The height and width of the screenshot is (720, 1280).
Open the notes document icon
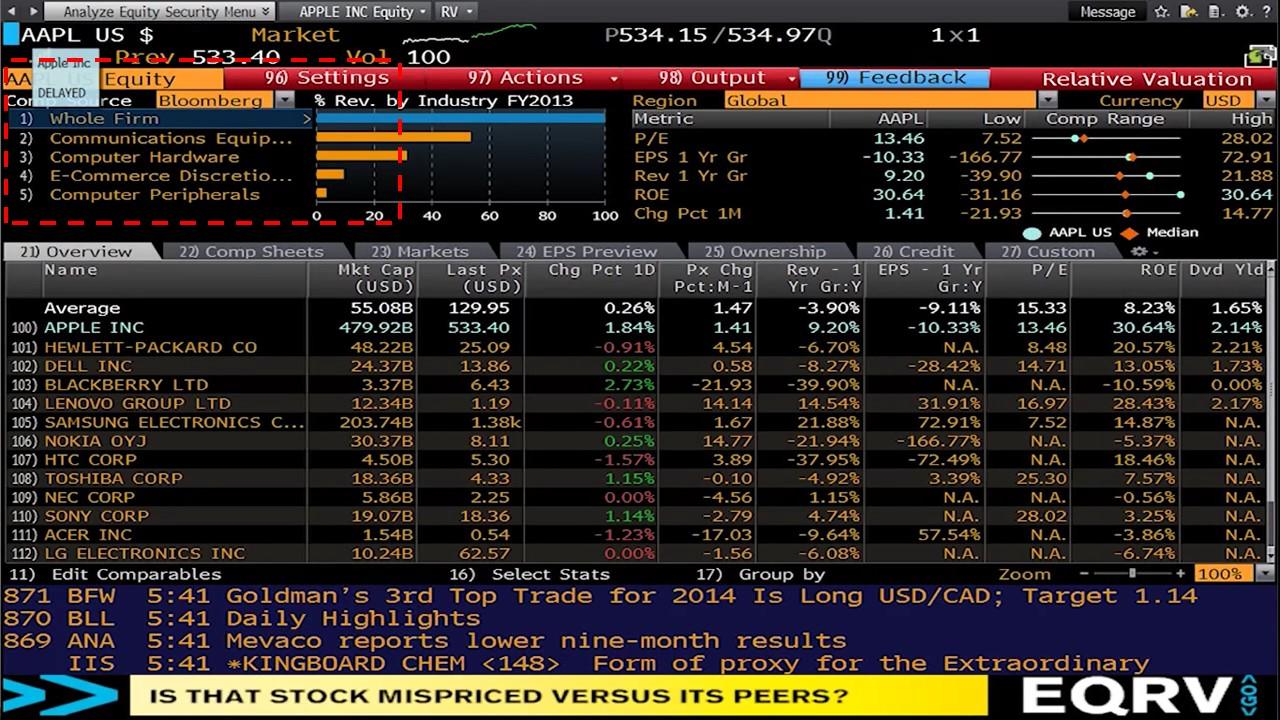point(1215,11)
